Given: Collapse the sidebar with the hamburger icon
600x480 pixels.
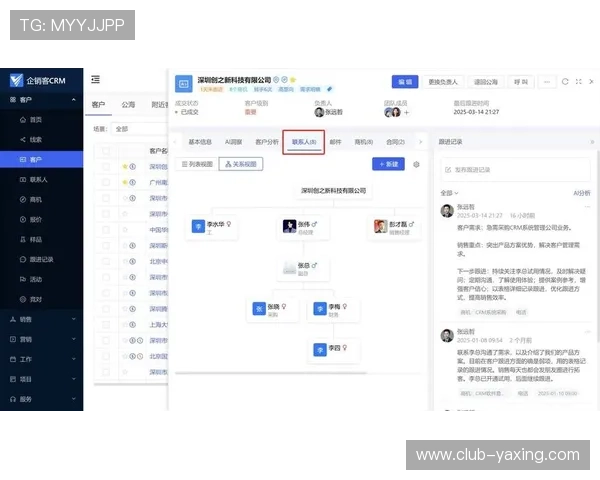Looking at the screenshot, I should [x=95, y=79].
